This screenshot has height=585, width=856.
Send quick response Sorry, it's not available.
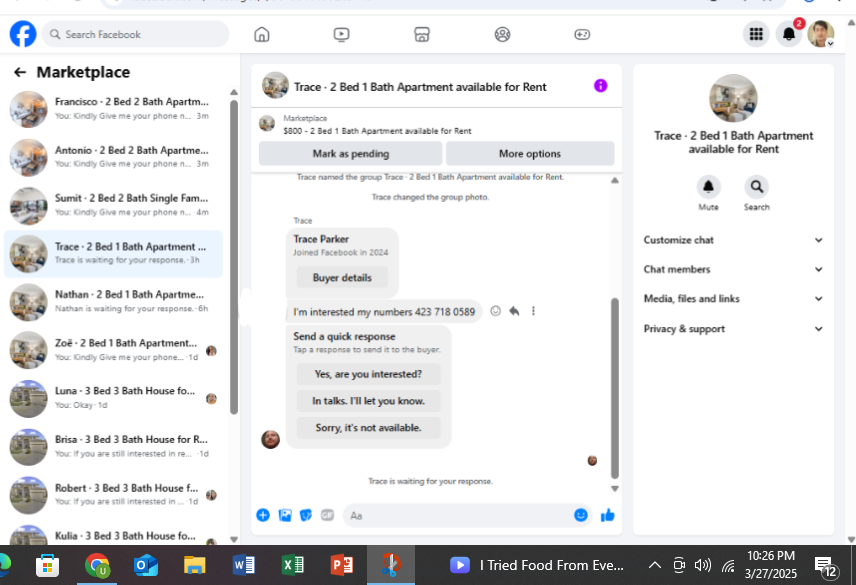[x=368, y=427]
